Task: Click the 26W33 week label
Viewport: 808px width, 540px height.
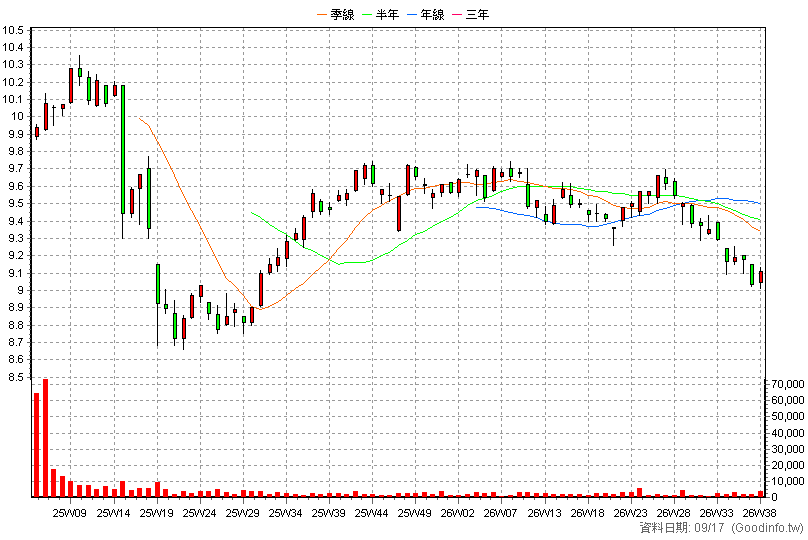Action: (717, 513)
